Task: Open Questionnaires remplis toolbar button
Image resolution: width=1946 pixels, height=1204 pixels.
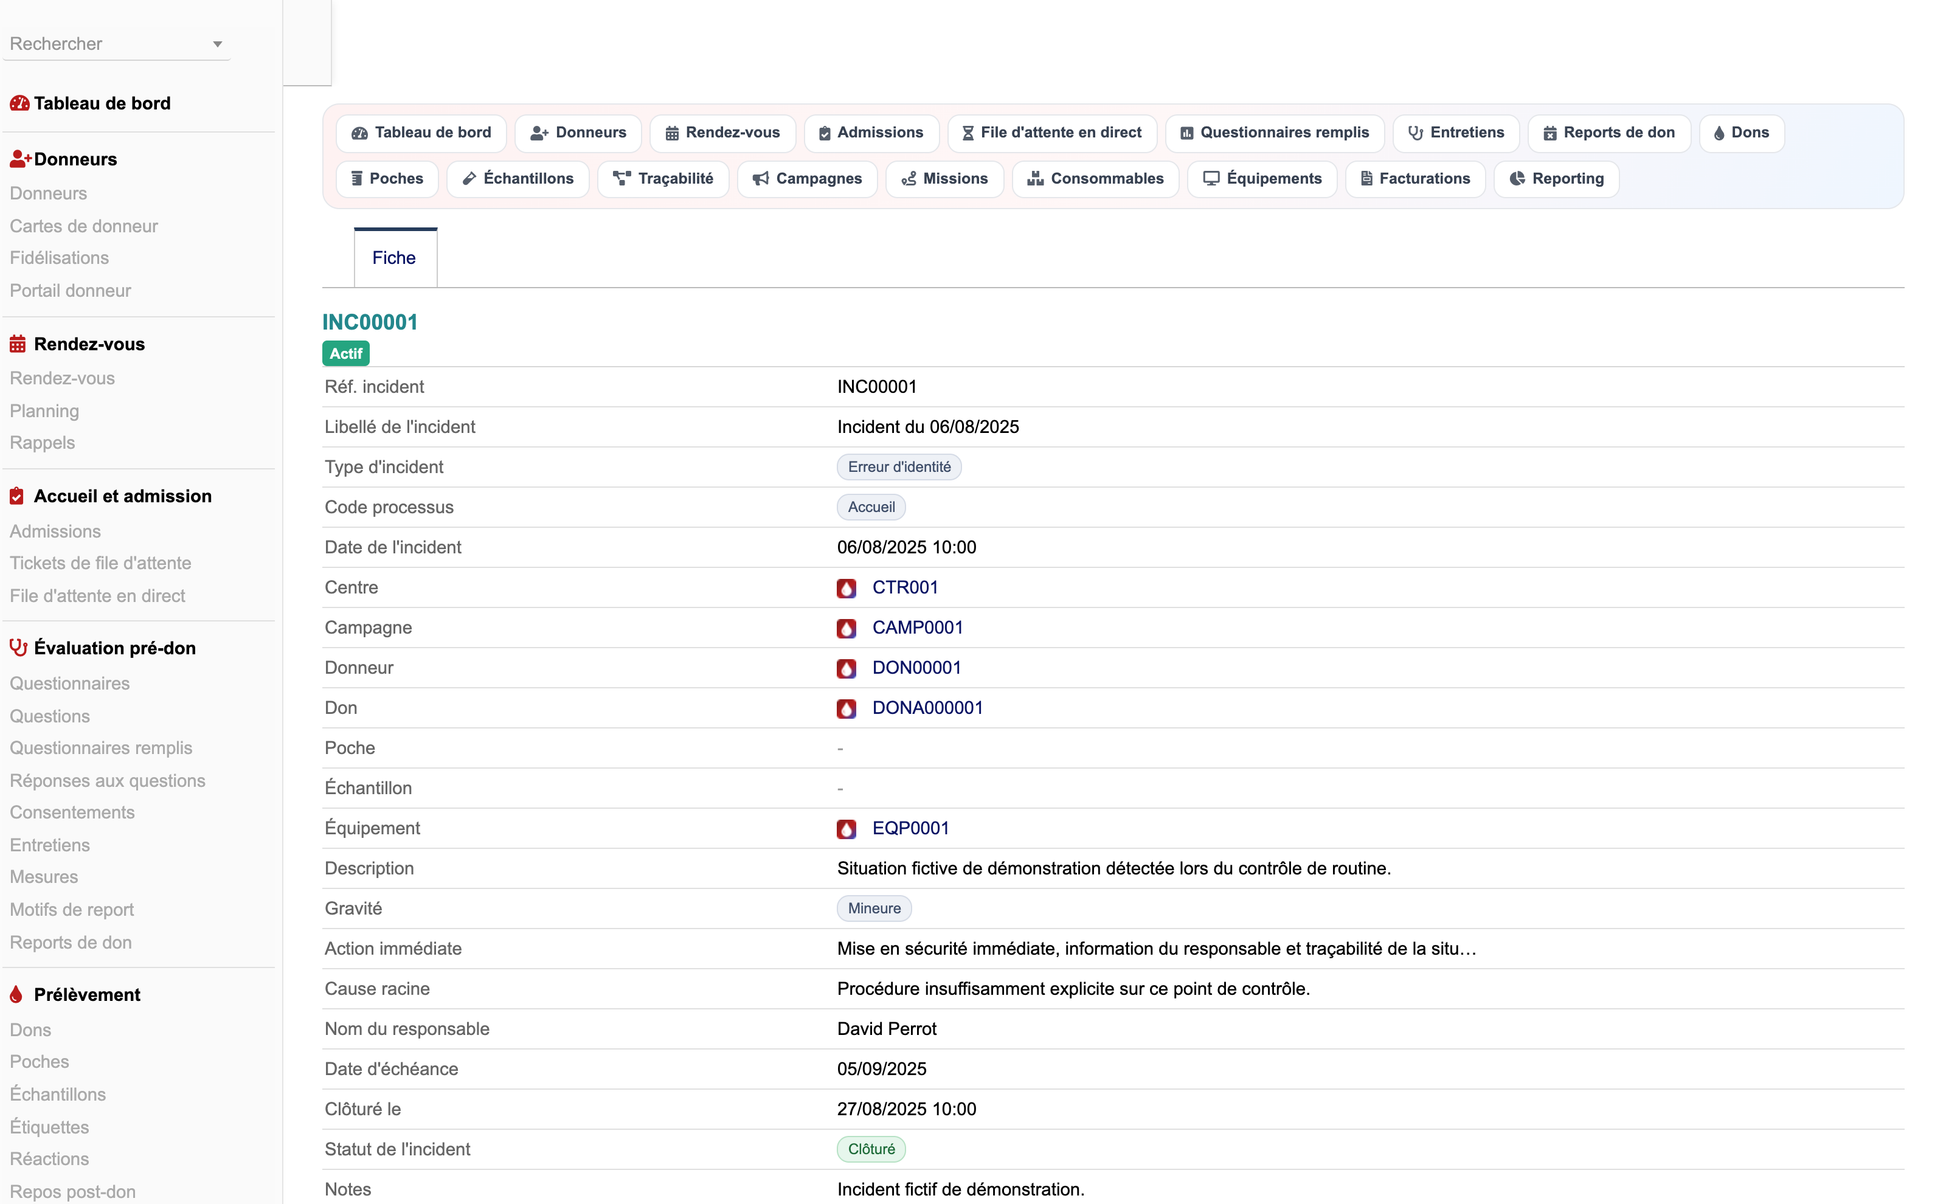Action: click(1274, 133)
